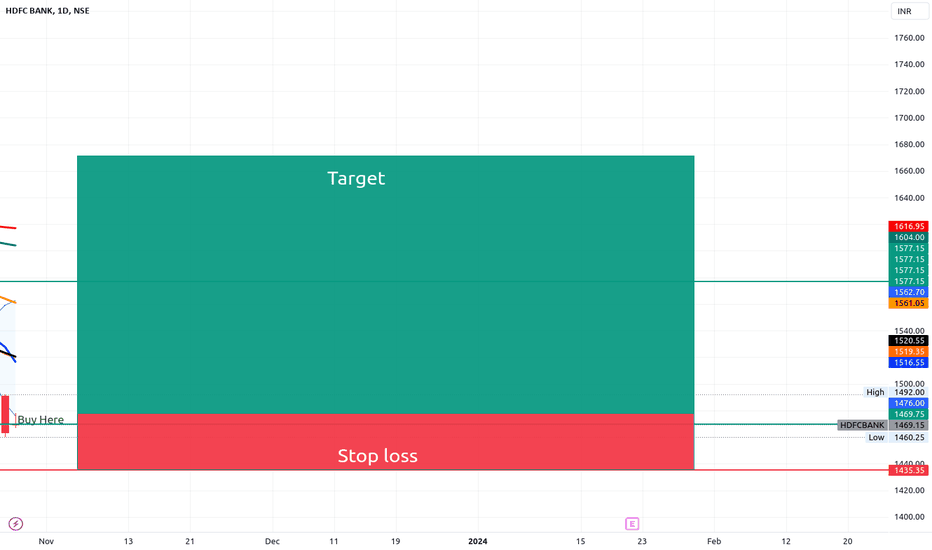
Task: Click the 2024 marker on time axis
Action: (x=478, y=541)
